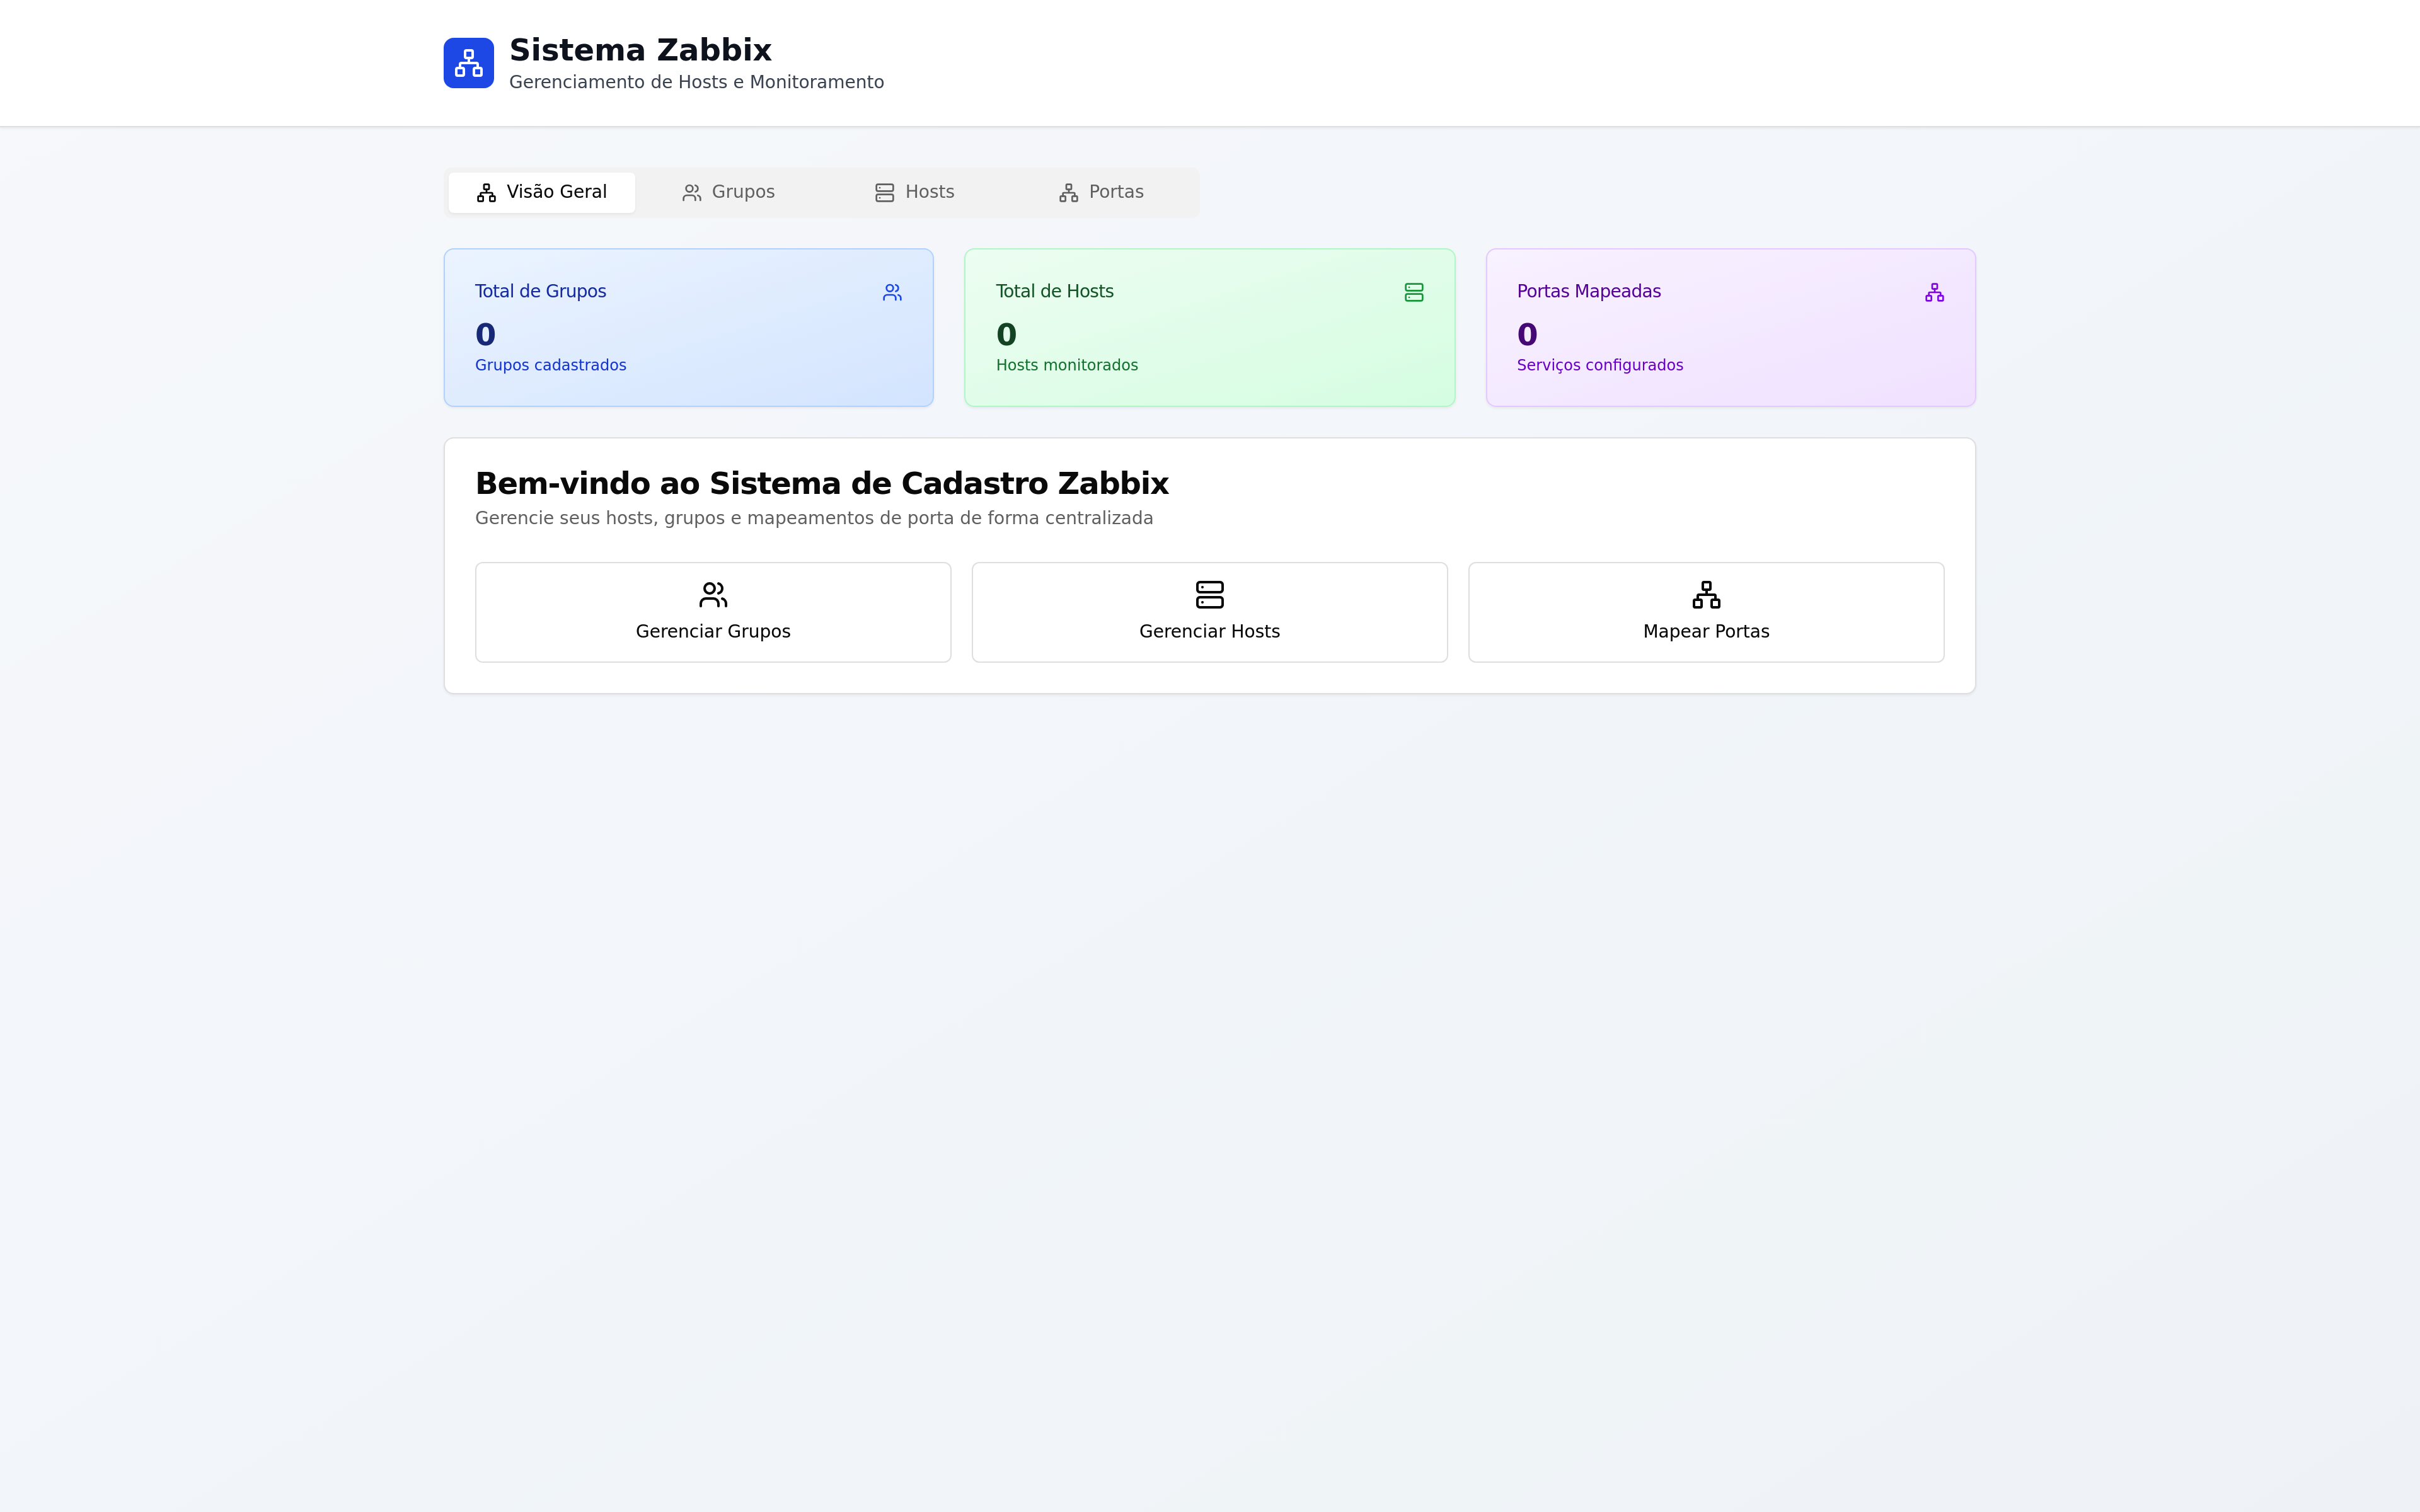Open the Hosts tab

click(915, 192)
